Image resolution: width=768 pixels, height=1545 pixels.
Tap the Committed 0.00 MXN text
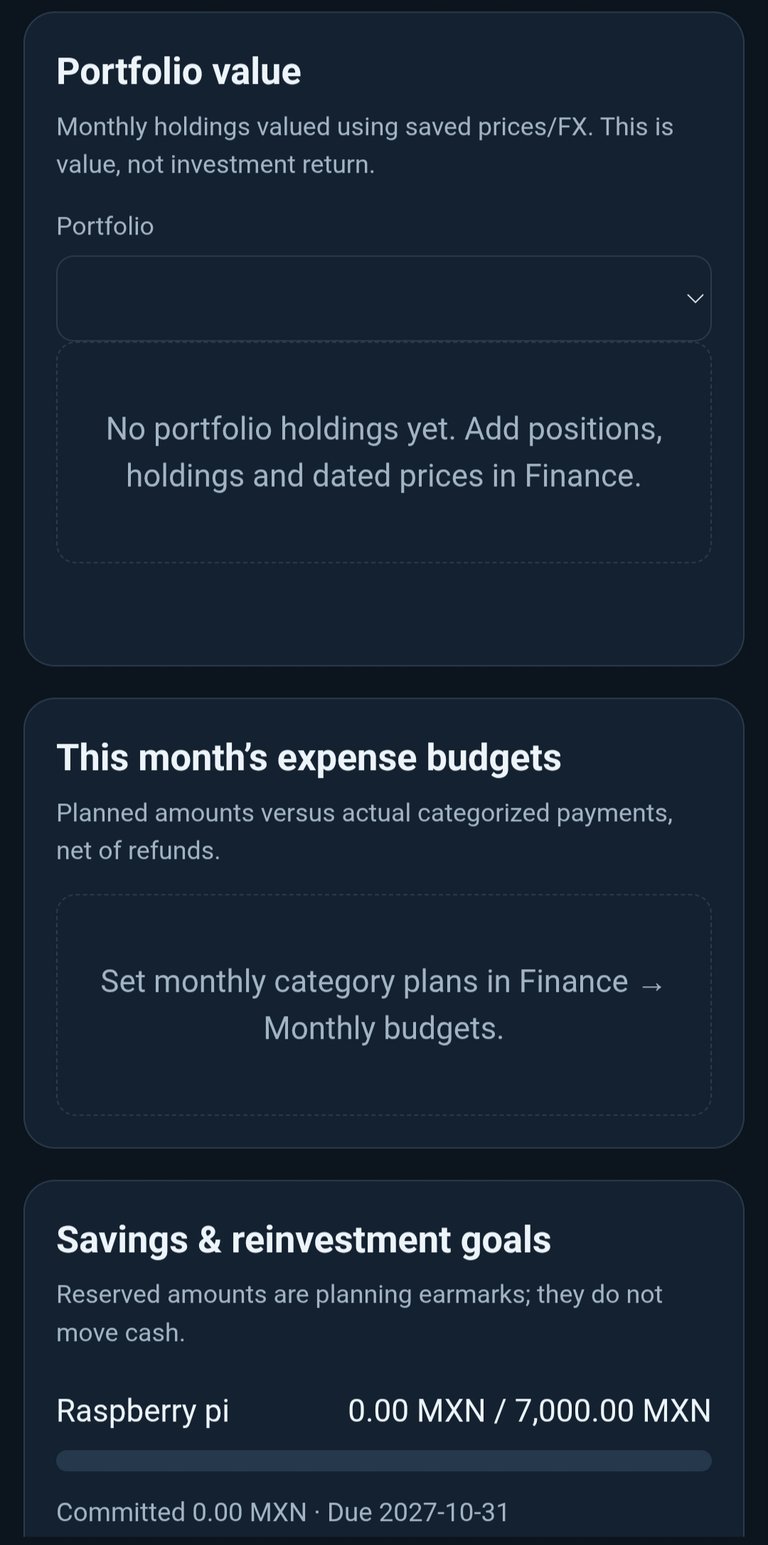(181, 1511)
